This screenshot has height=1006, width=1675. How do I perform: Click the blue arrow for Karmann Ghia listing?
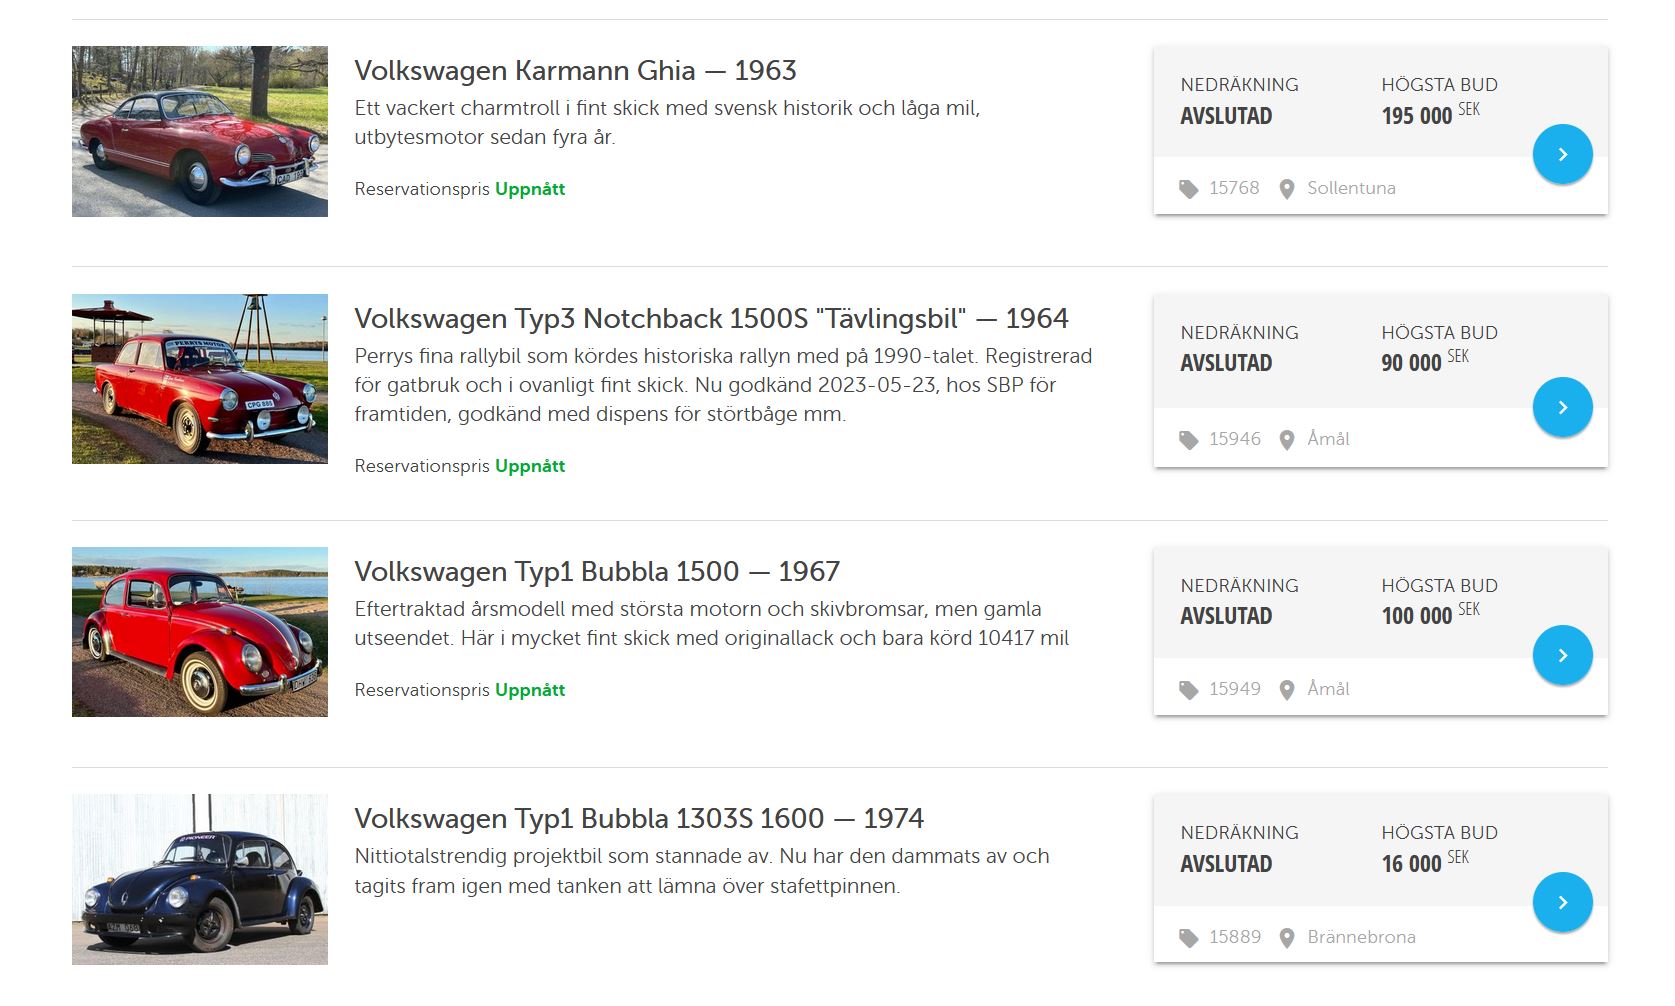1562,154
